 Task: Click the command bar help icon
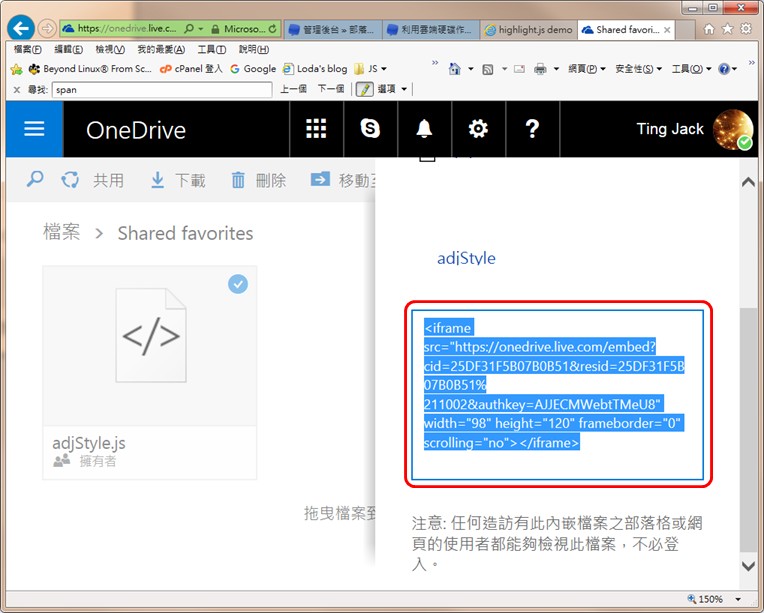724,69
